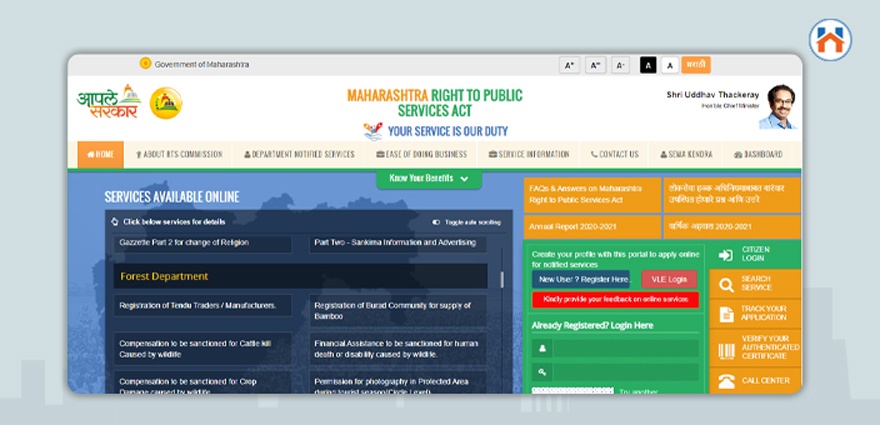
Task: Click the user icon beside username field
Action: (x=542, y=349)
